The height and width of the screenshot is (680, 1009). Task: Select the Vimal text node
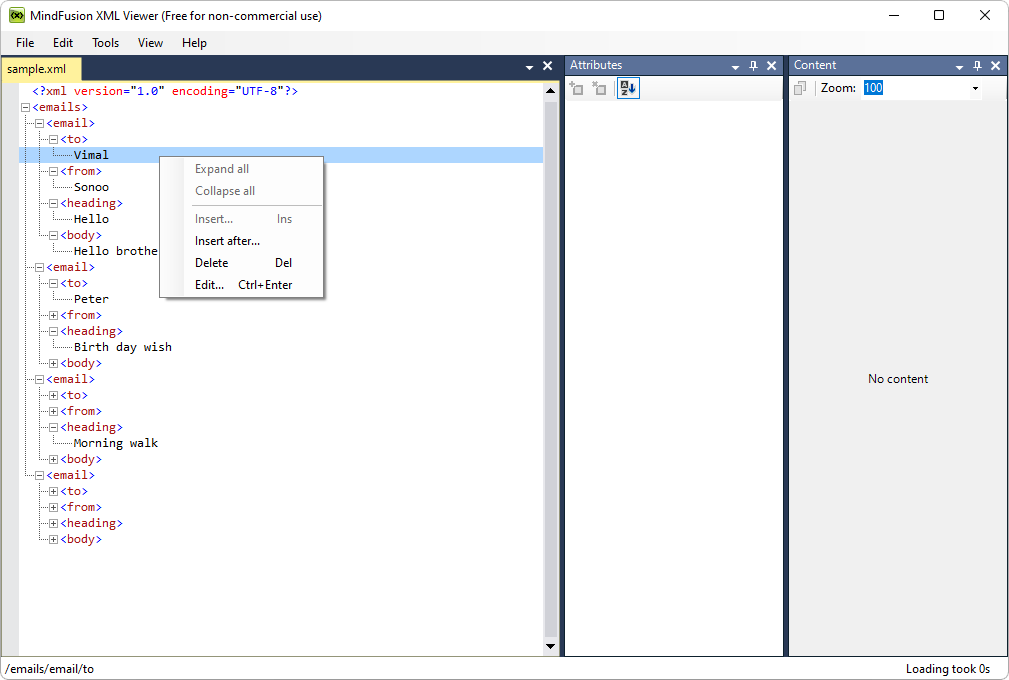pos(91,155)
